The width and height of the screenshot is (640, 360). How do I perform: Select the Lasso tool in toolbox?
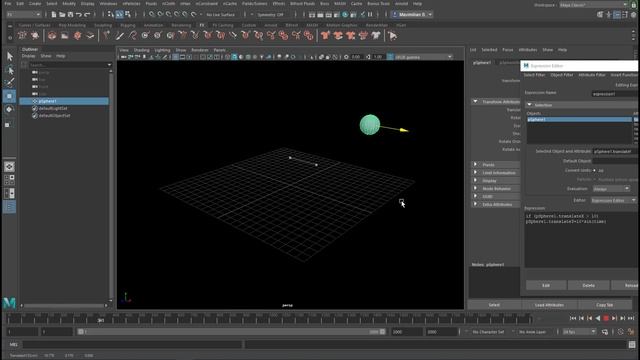[10, 69]
